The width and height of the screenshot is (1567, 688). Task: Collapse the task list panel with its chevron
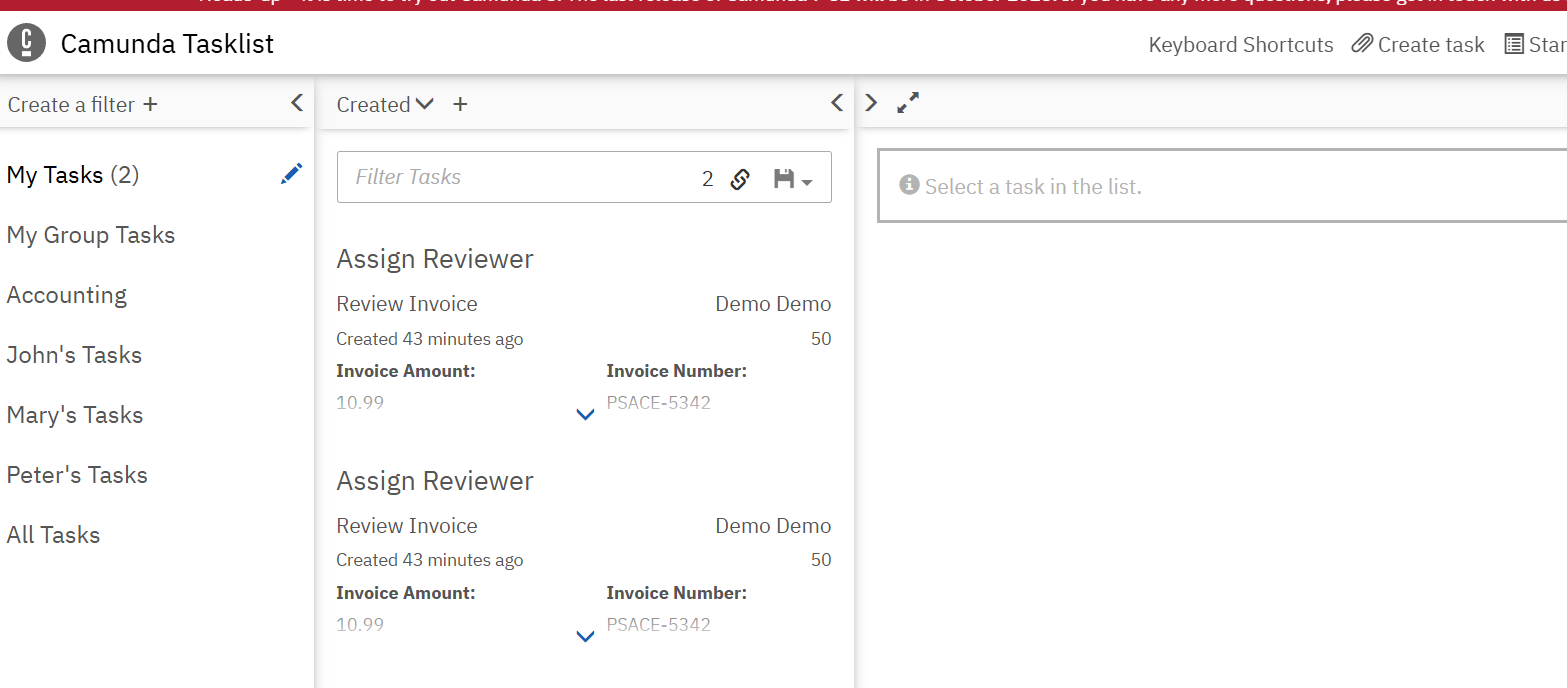(837, 102)
